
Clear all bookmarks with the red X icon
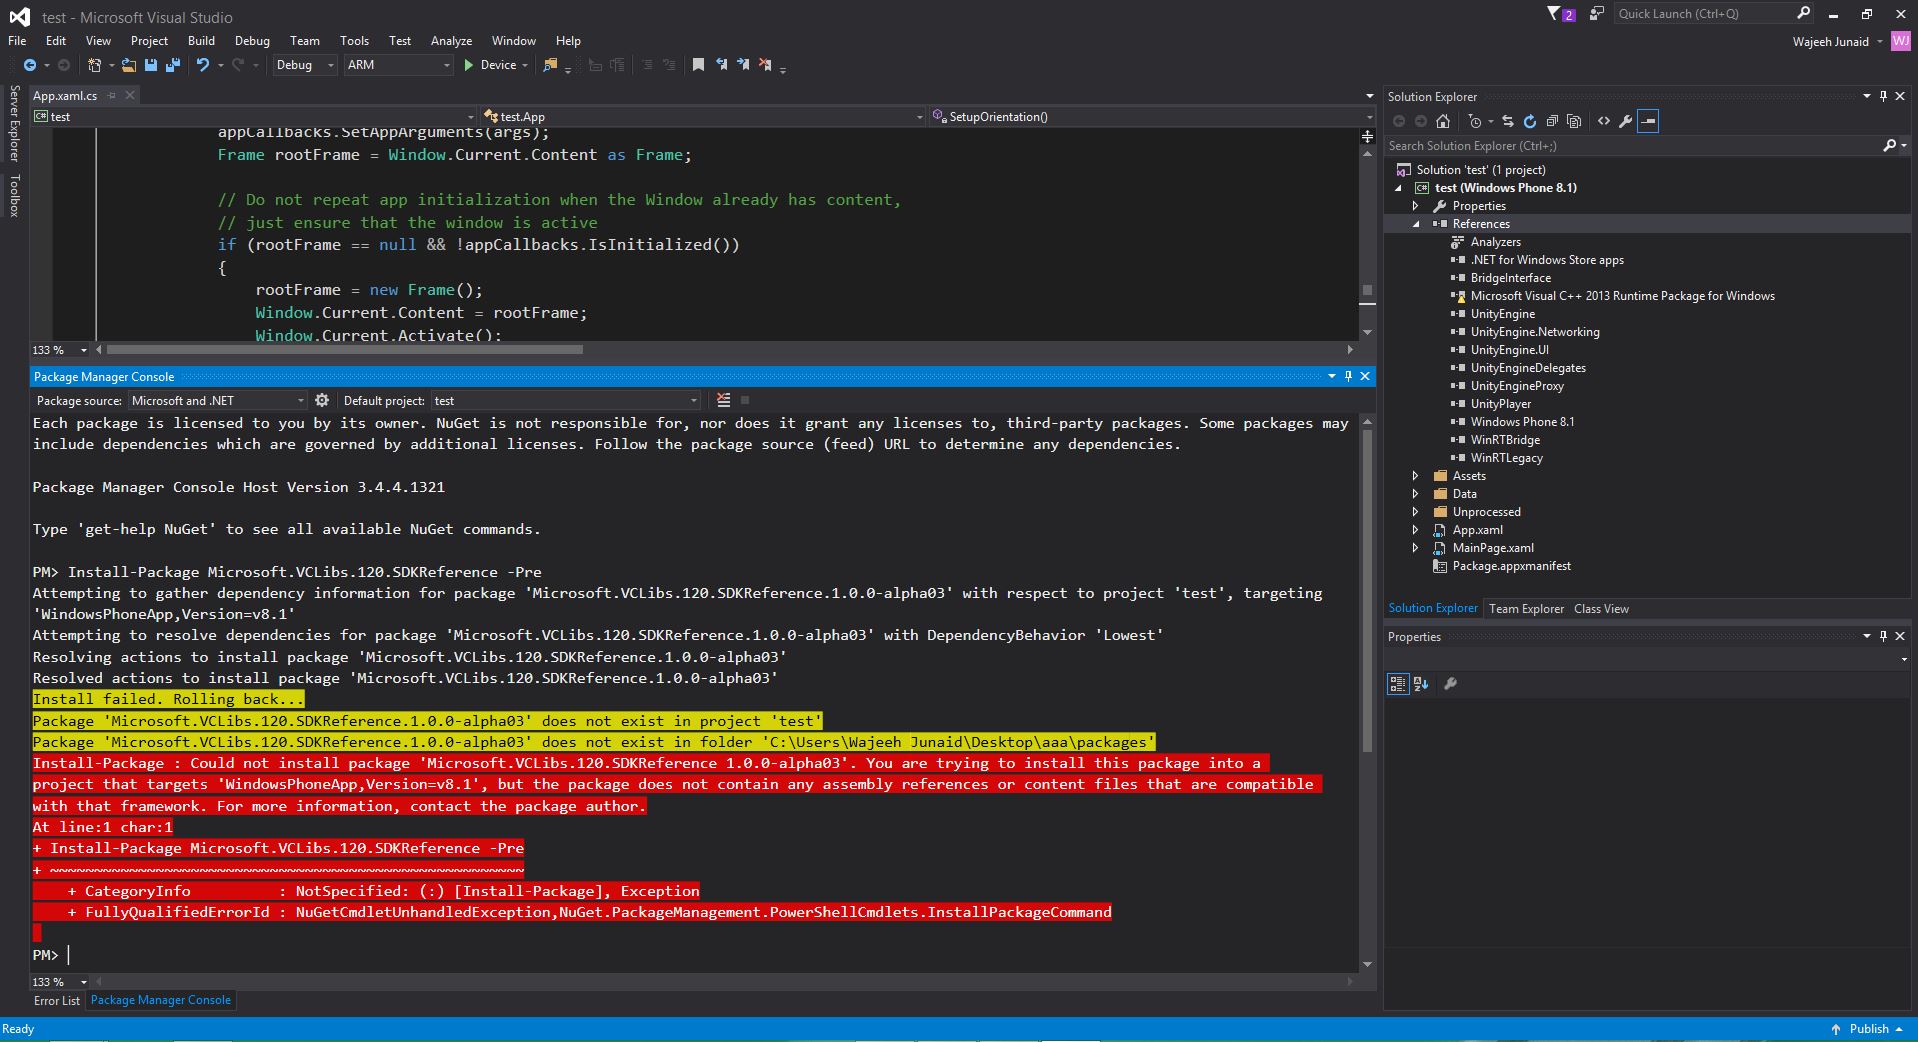click(765, 65)
